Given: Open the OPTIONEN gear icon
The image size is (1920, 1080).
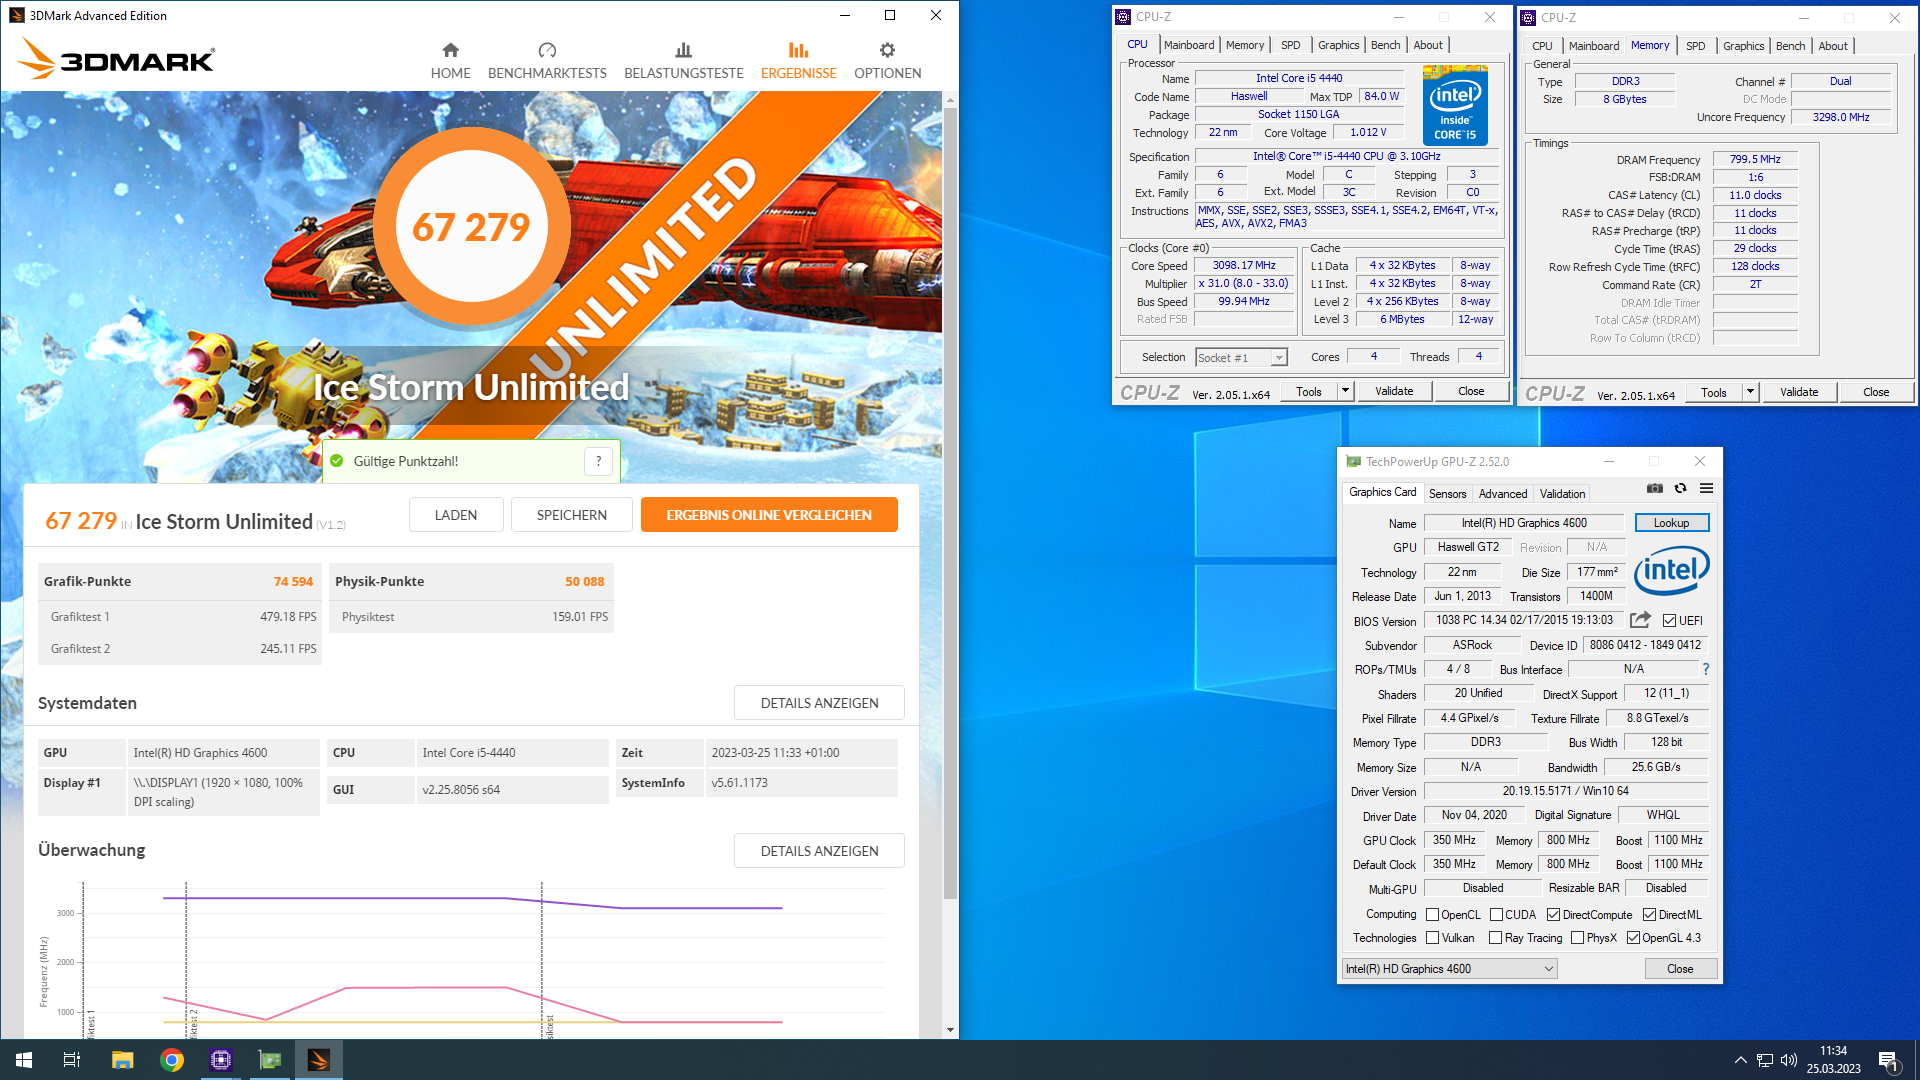Looking at the screenshot, I should pos(887,50).
